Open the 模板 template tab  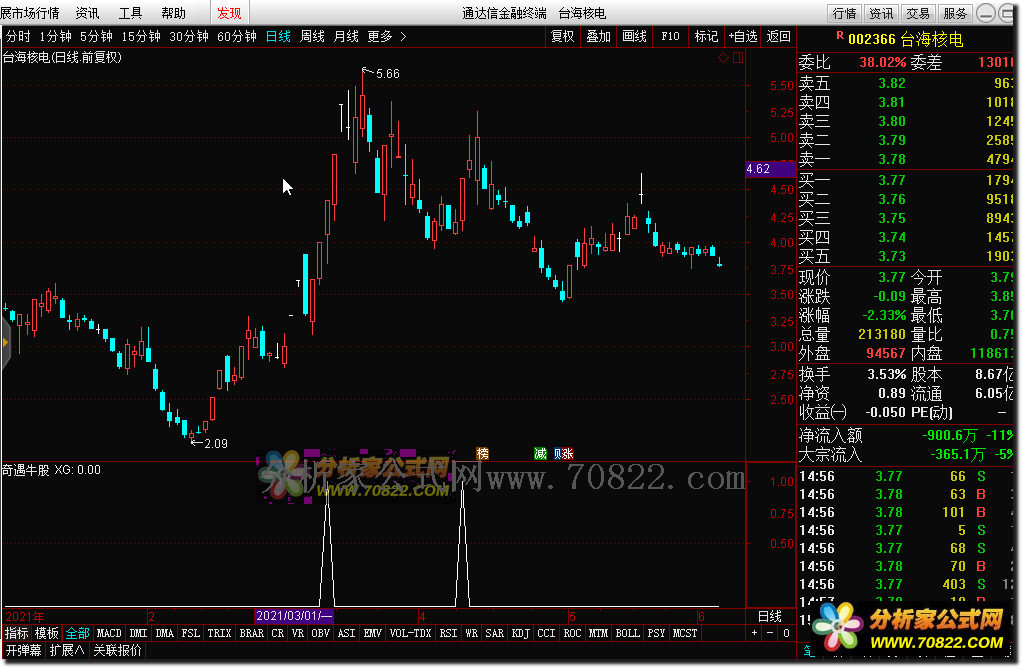point(47,633)
